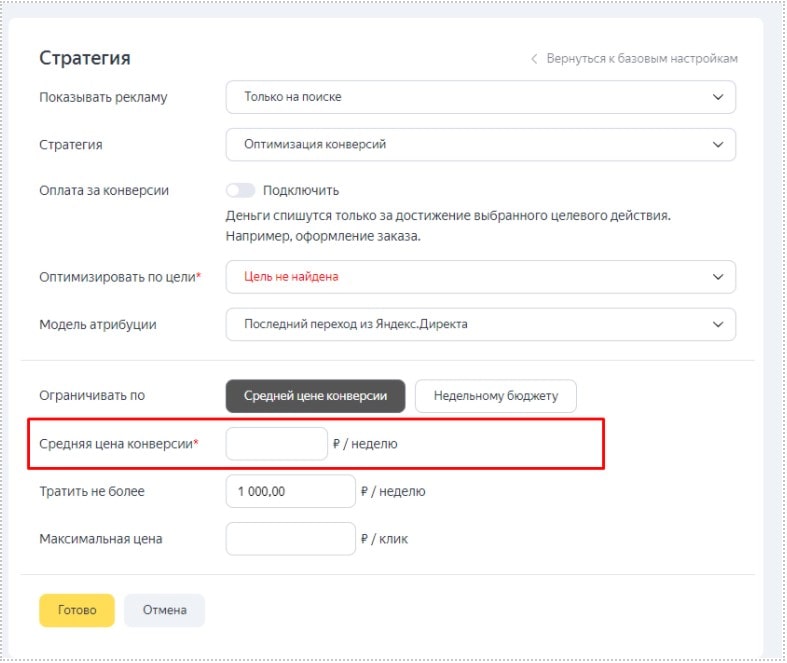Follow the Вернуться к базовым настройкам link
Screen dimensions: 787x663
642,59
